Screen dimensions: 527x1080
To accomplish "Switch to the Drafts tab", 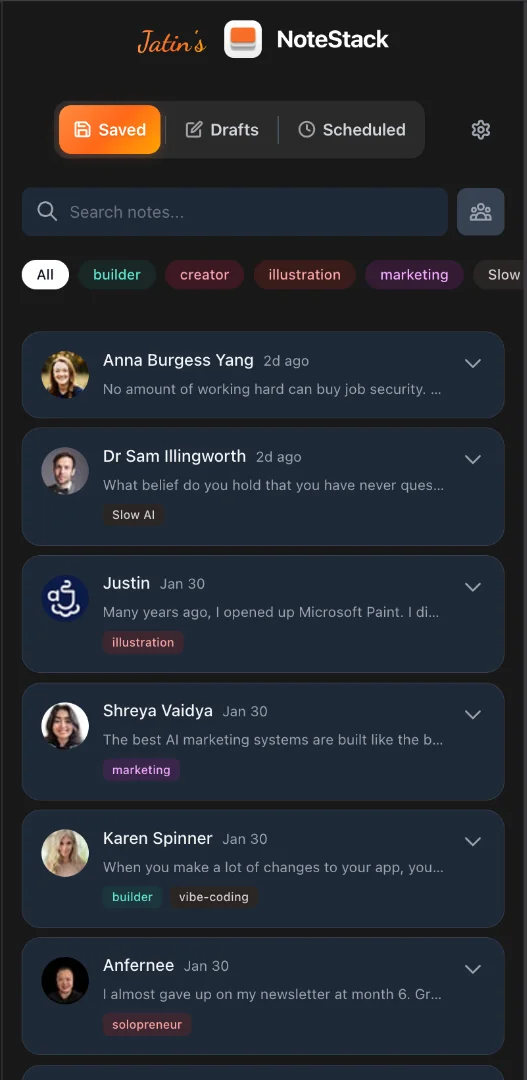I will (x=222, y=129).
